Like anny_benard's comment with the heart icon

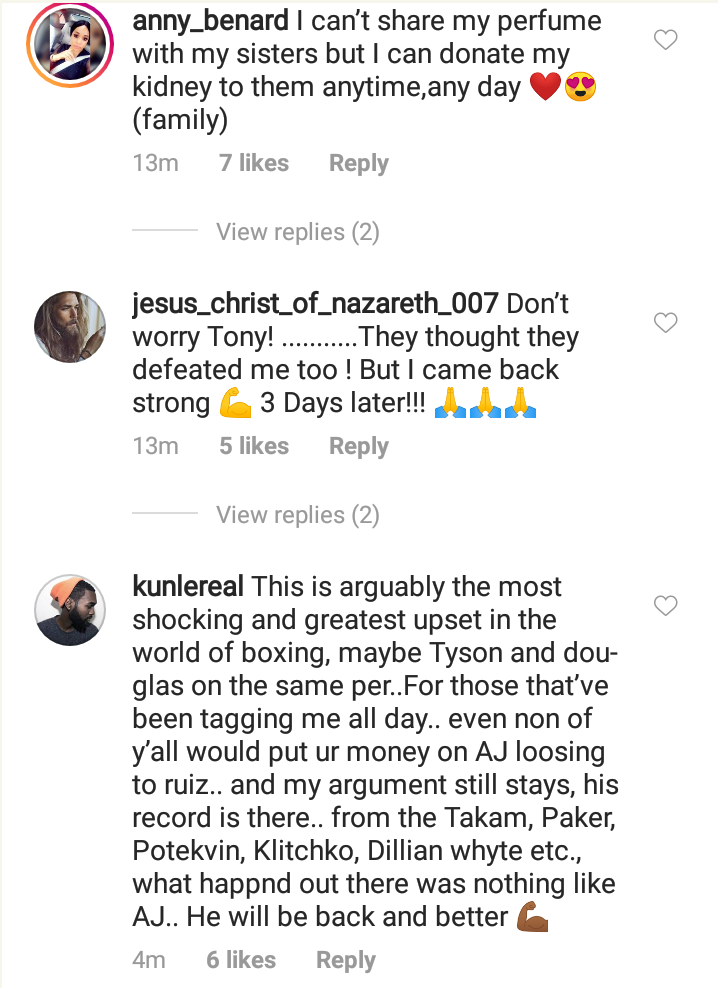665,40
